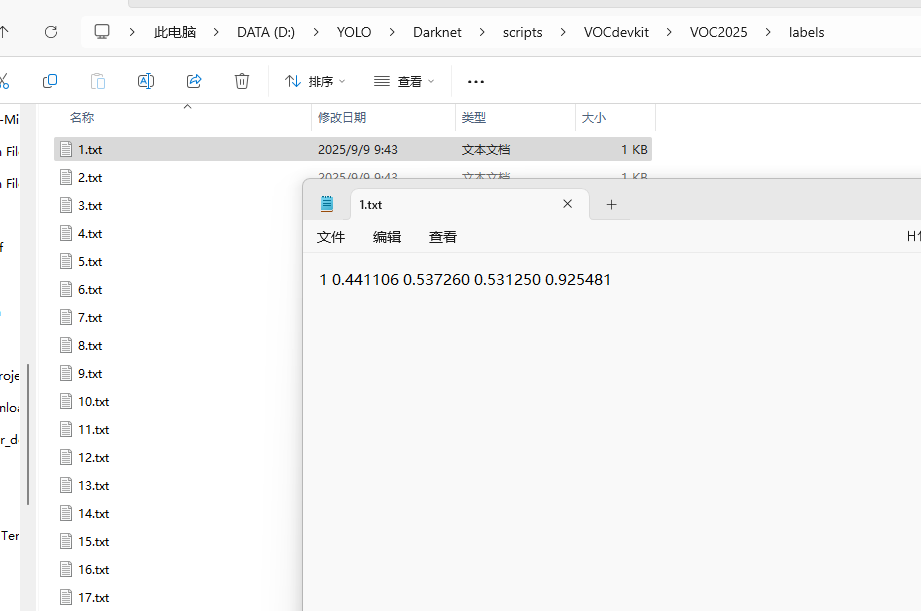This screenshot has width=921, height=611.
Task: Select file 3.txt in list
Action: [90, 206]
